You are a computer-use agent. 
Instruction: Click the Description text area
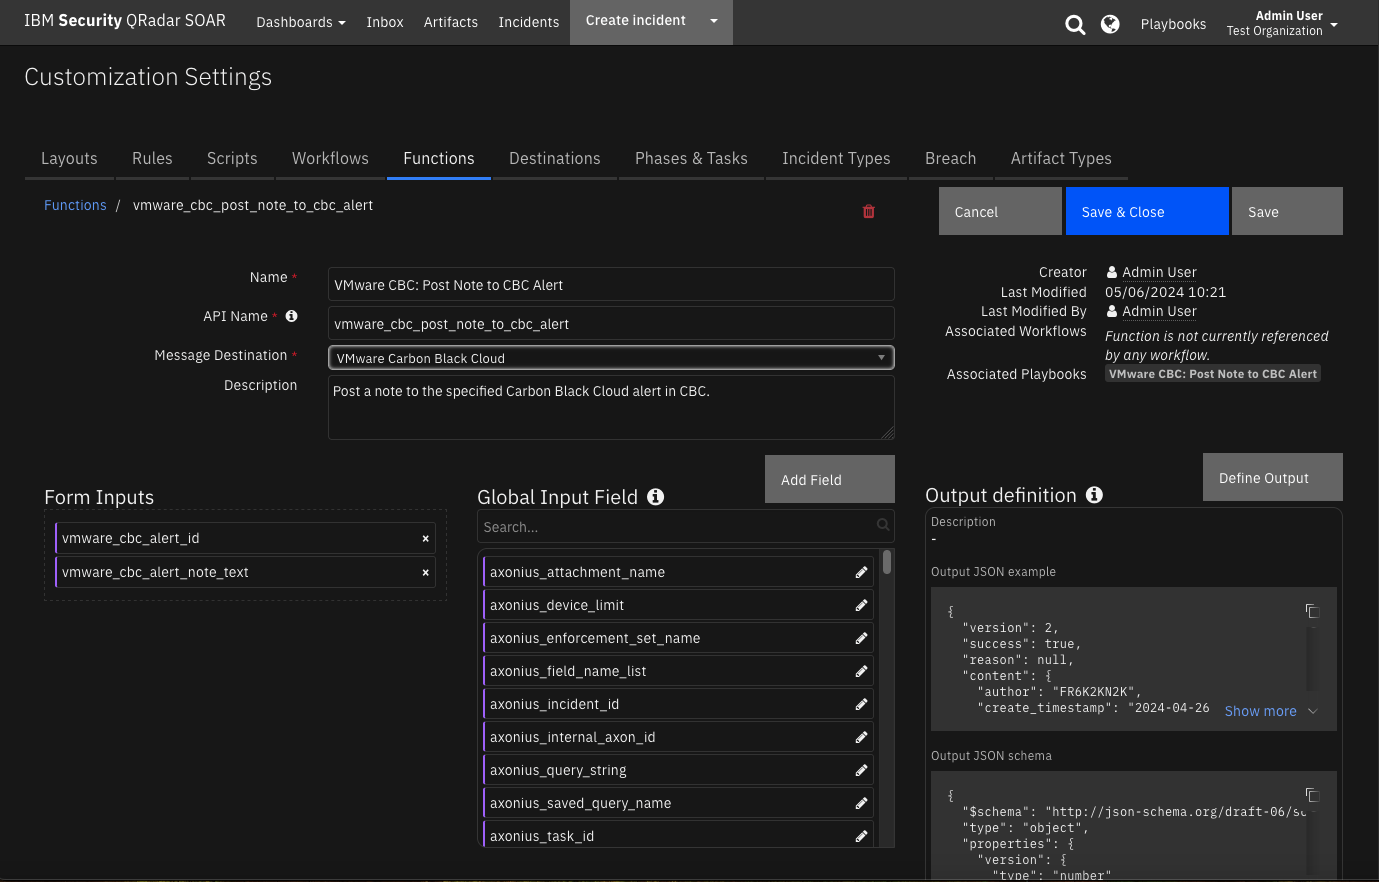[x=611, y=407]
